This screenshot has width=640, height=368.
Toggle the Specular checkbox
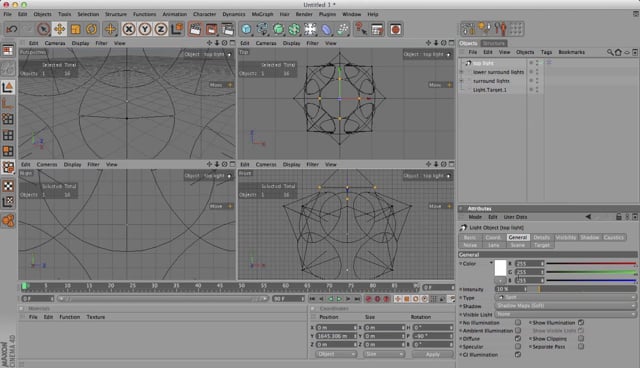(x=518, y=346)
